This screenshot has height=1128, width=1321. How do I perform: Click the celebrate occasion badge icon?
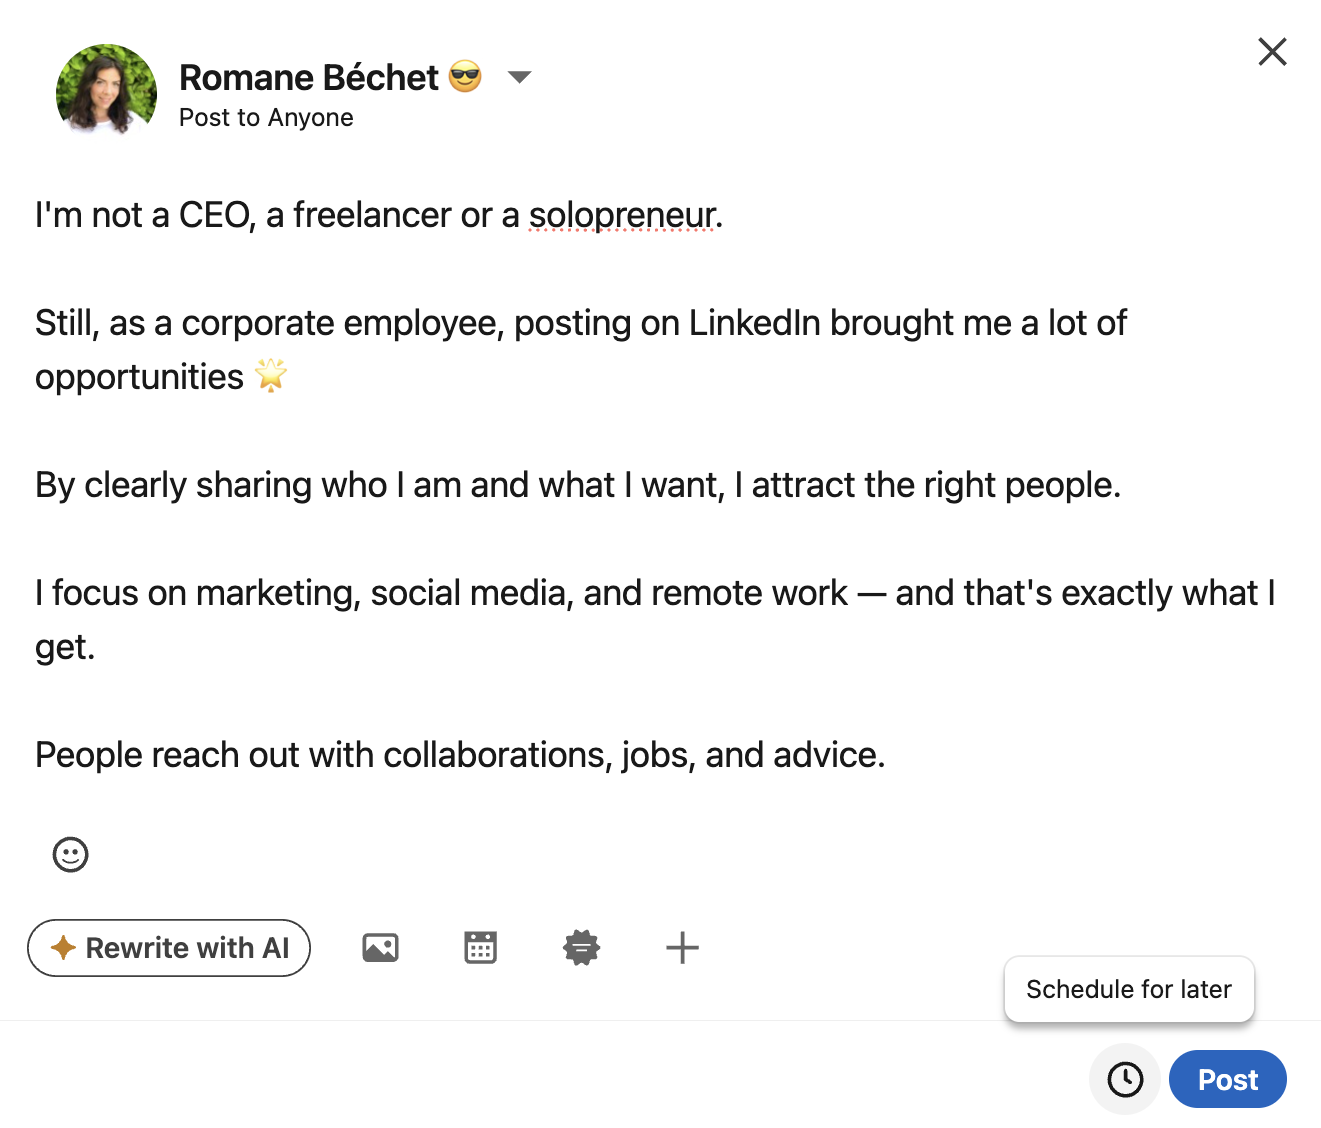click(x=581, y=947)
